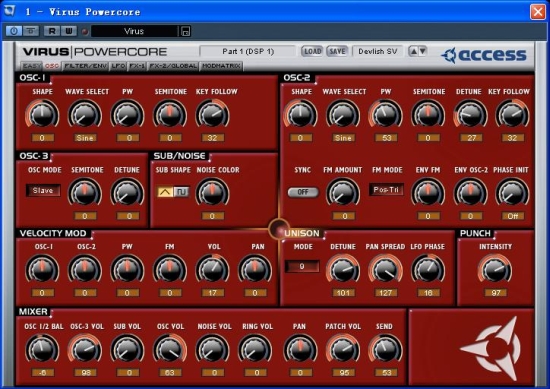Image resolution: width=550 pixels, height=389 pixels.
Task: Open the Part 1 (DSP 1) selector
Action: 248,52
